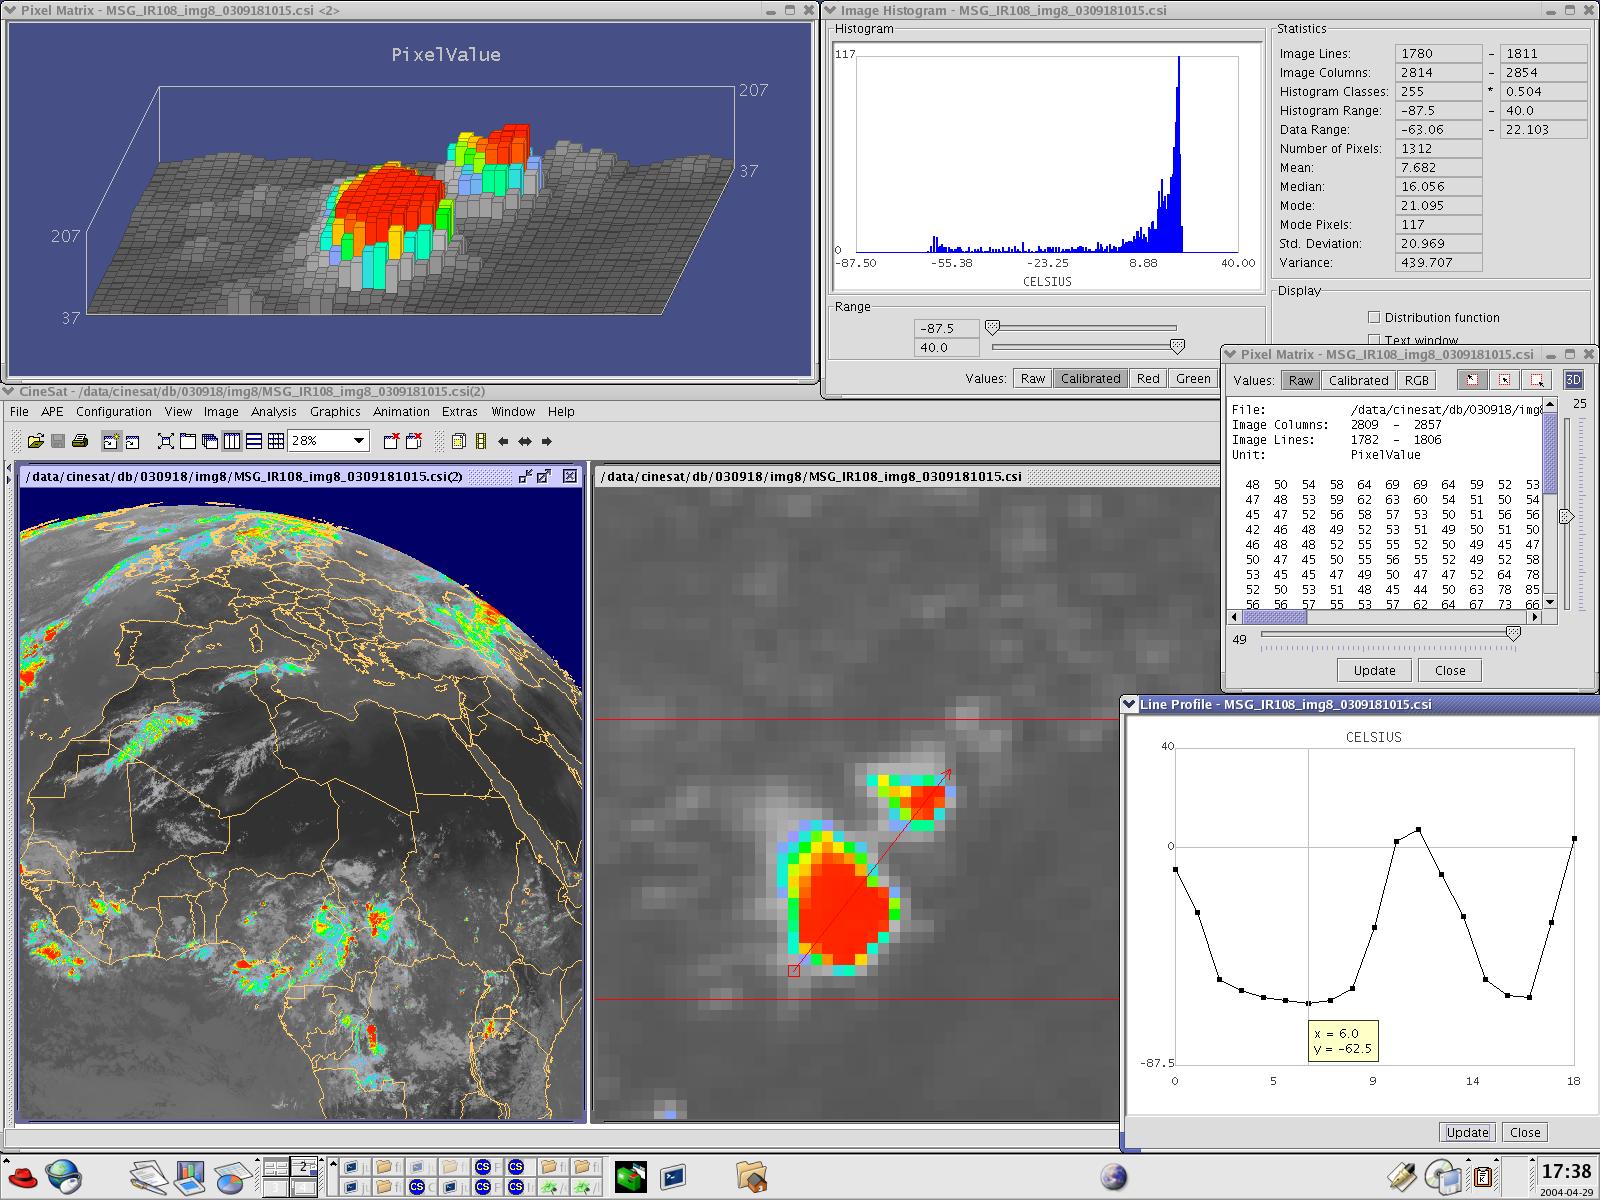Switch histogram values to Raw

point(1033,378)
